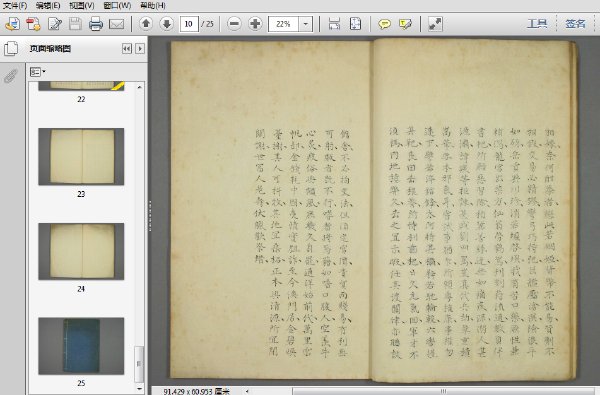
Task: Open the 工具 pane
Action: click(x=537, y=24)
